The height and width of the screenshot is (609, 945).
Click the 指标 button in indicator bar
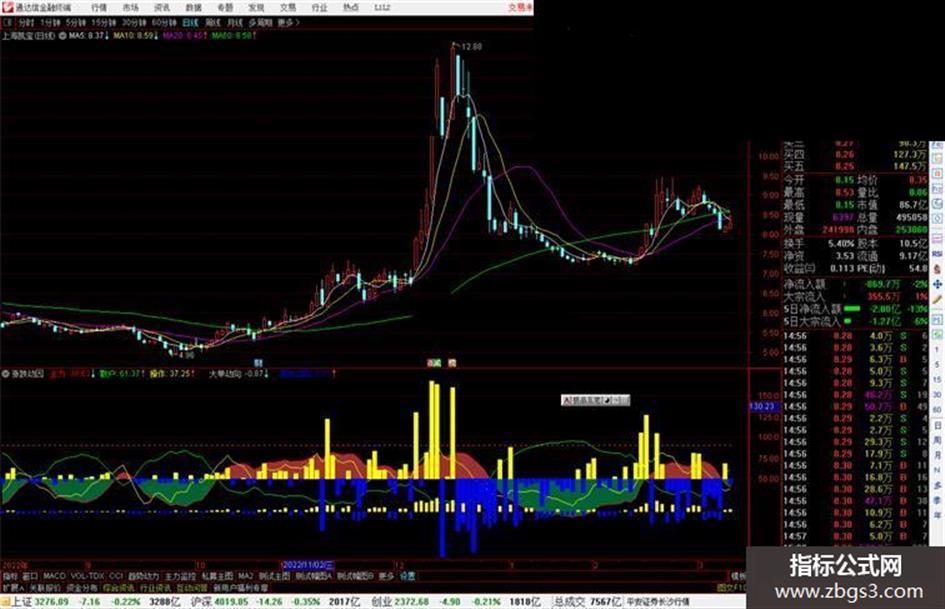click(x=10, y=576)
